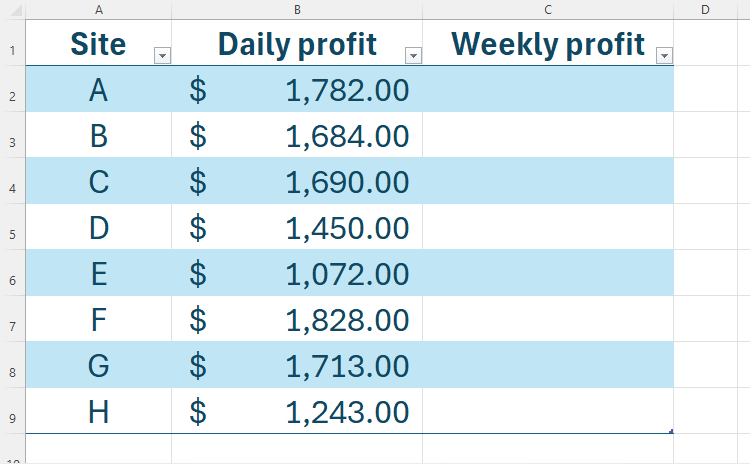Click the 1,243.00 daily profit cell
This screenshot has height=464, width=750.
pos(297,411)
